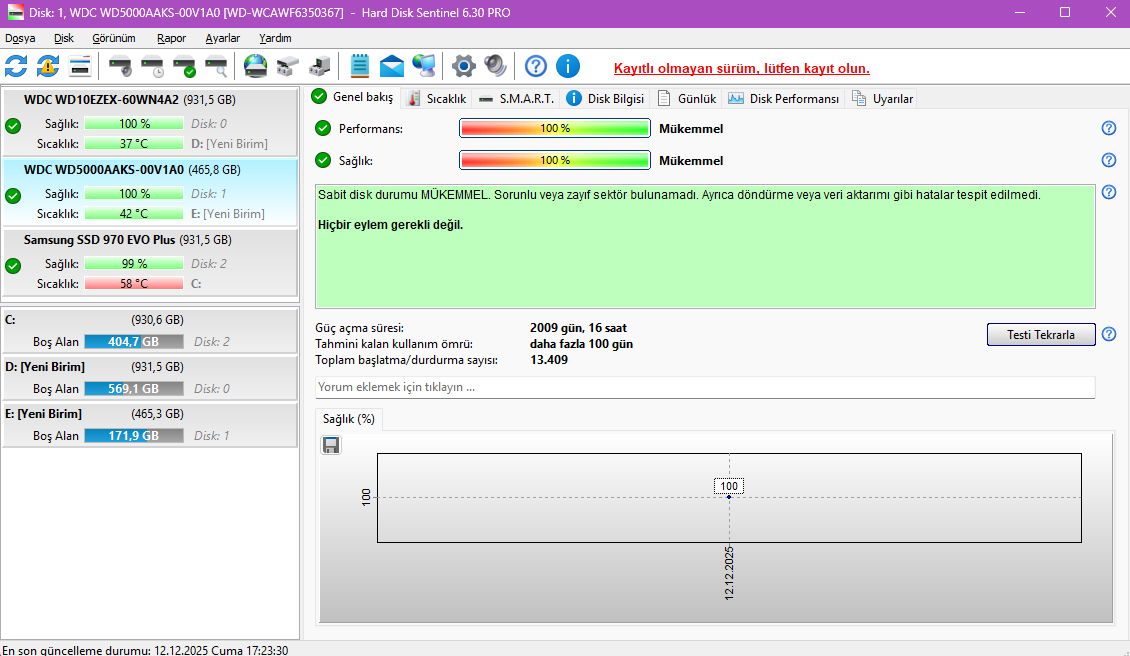Screen dimensions: 1130x656
Task: Click the disk with green checkmark icon
Action: point(184,66)
